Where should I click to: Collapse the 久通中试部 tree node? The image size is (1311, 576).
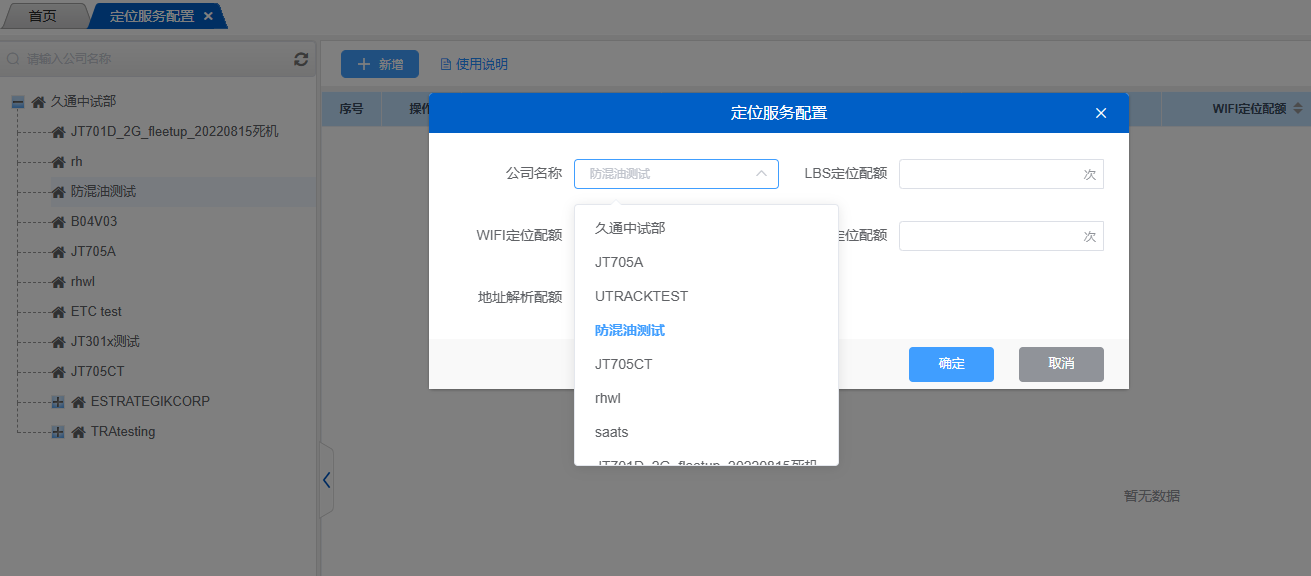pyautogui.click(x=18, y=102)
